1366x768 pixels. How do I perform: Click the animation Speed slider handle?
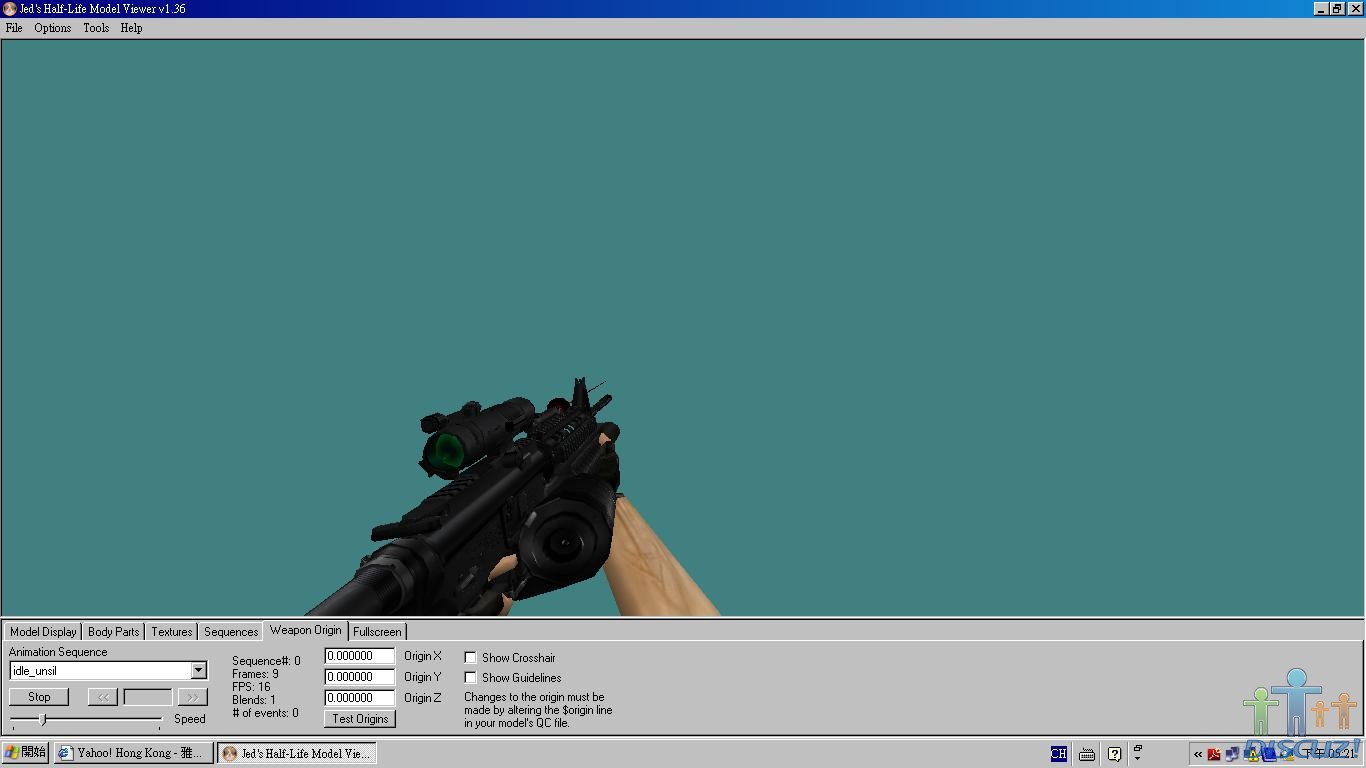[x=42, y=720]
